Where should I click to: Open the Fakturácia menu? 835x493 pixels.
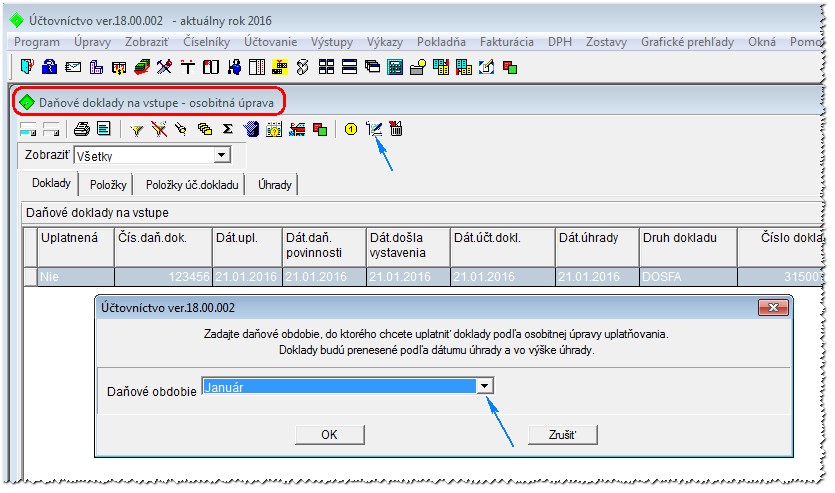click(506, 42)
